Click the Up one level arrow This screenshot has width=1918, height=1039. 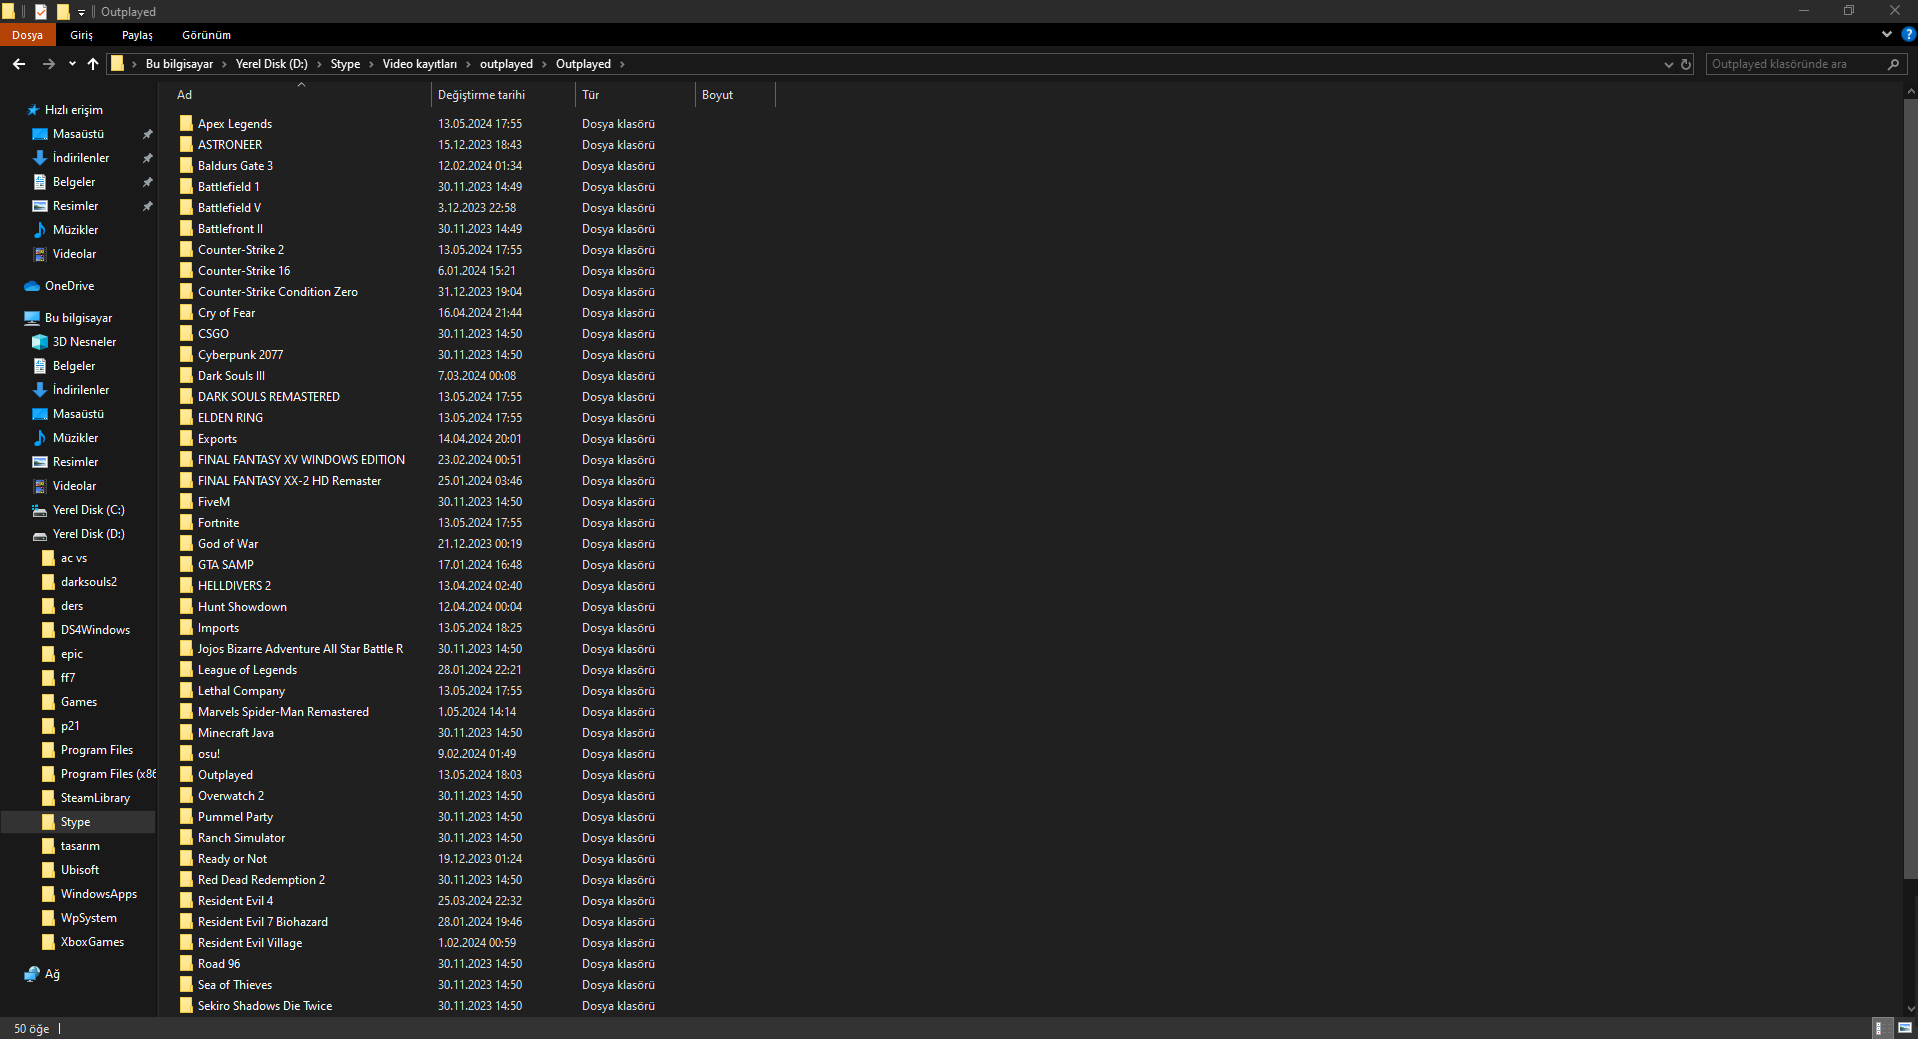click(x=93, y=64)
